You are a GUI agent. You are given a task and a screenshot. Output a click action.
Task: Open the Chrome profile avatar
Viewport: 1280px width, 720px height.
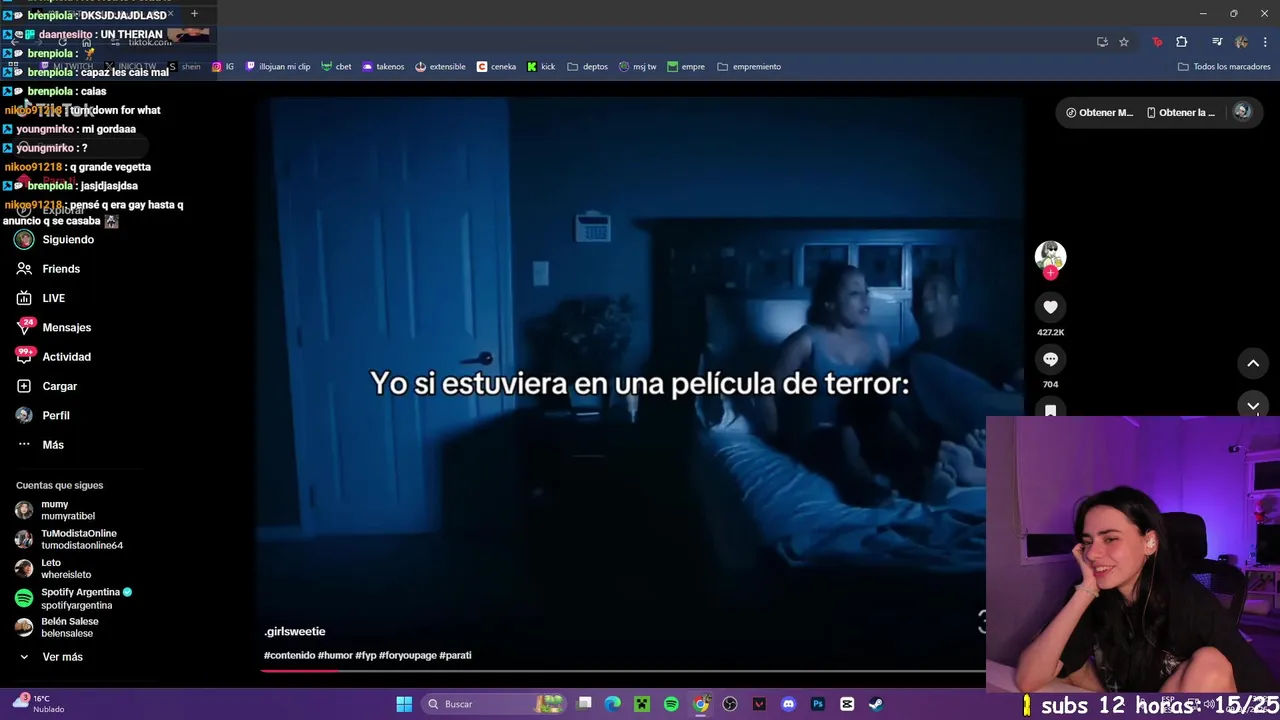[1241, 42]
